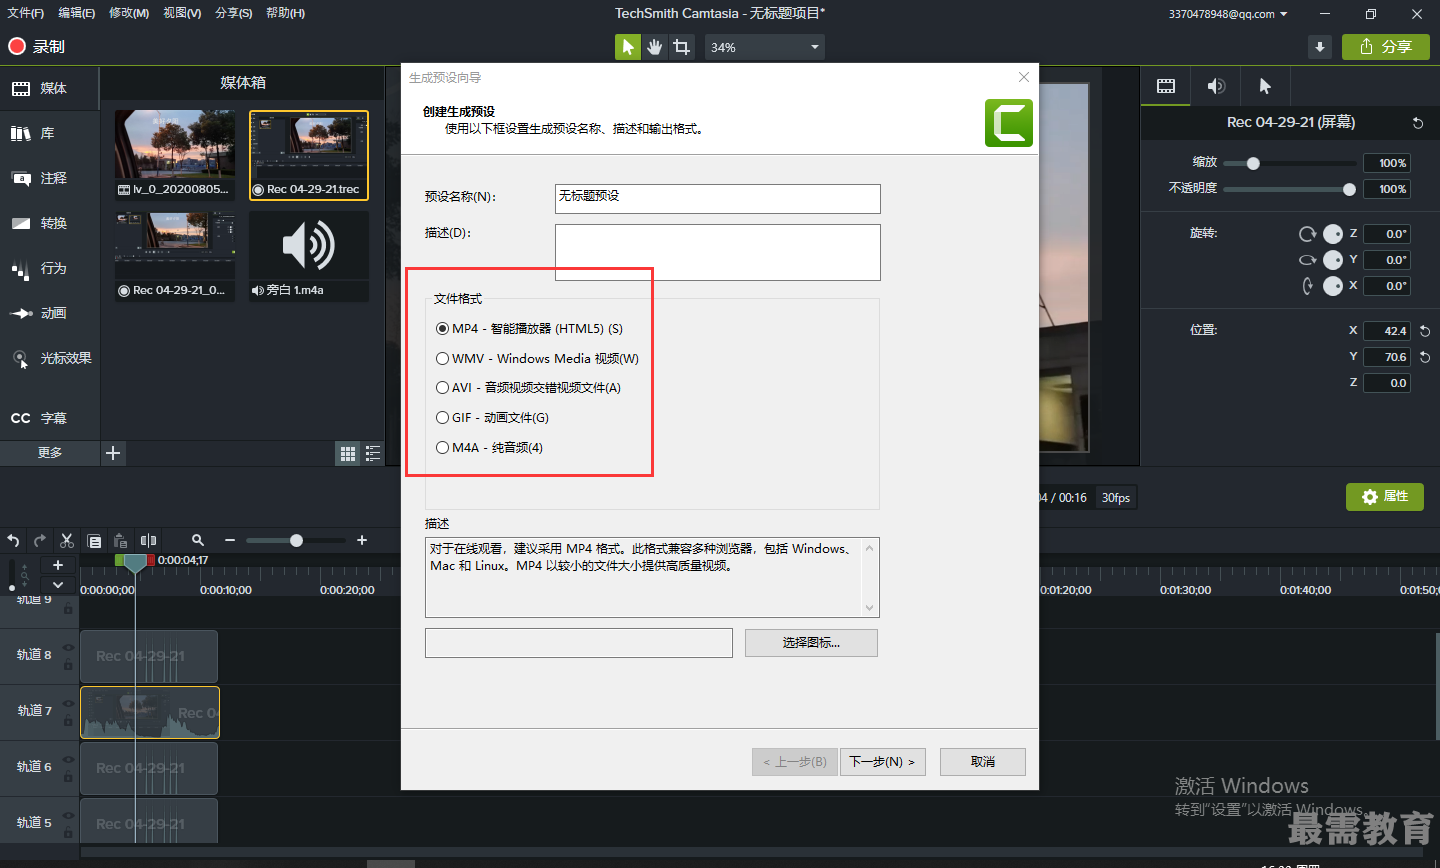Copy the selection on timeline toolbar
The image size is (1440, 868).
[94, 541]
